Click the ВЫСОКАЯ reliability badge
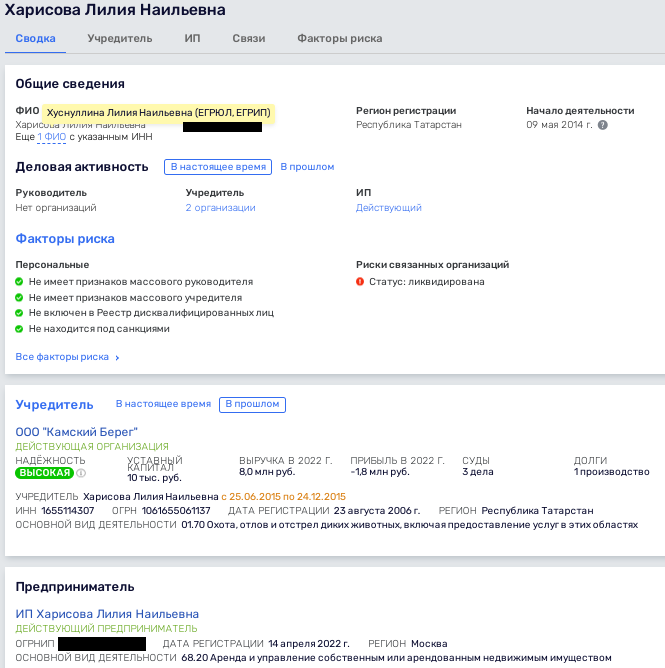 (44, 473)
